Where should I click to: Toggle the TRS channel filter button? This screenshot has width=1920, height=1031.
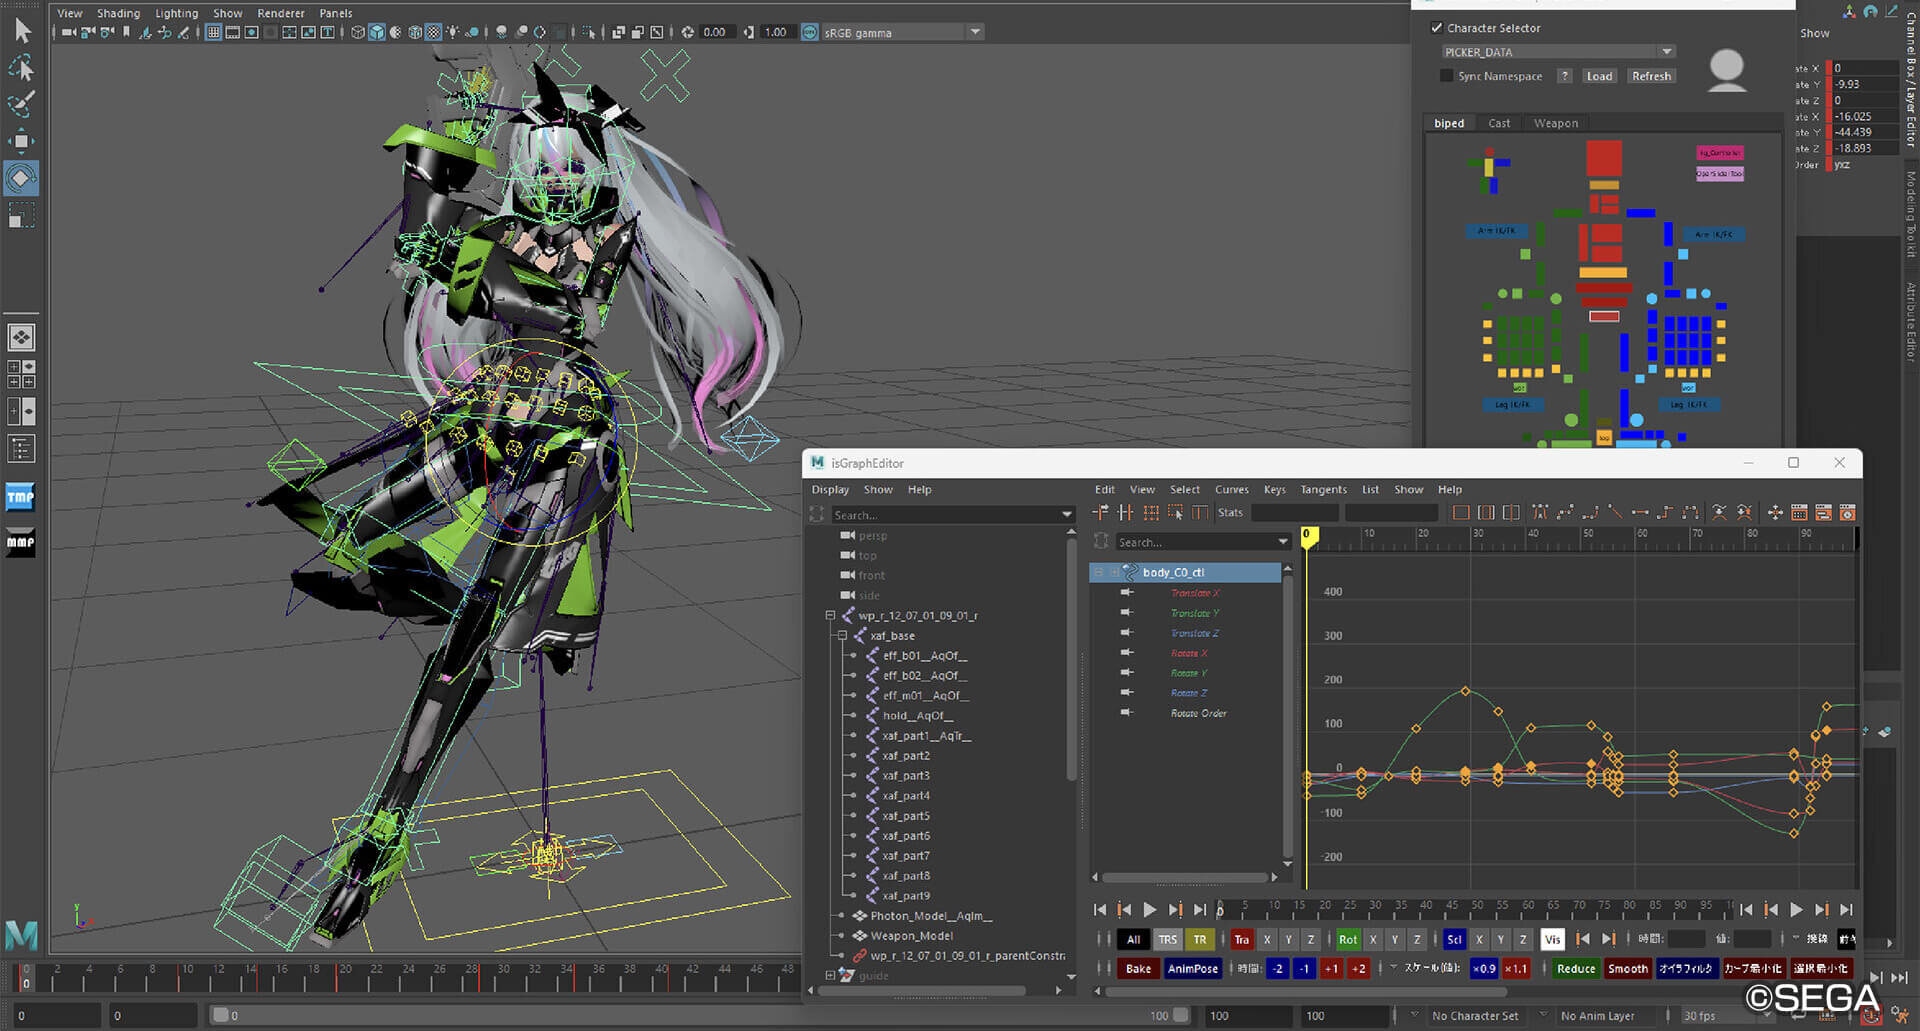tap(1168, 940)
